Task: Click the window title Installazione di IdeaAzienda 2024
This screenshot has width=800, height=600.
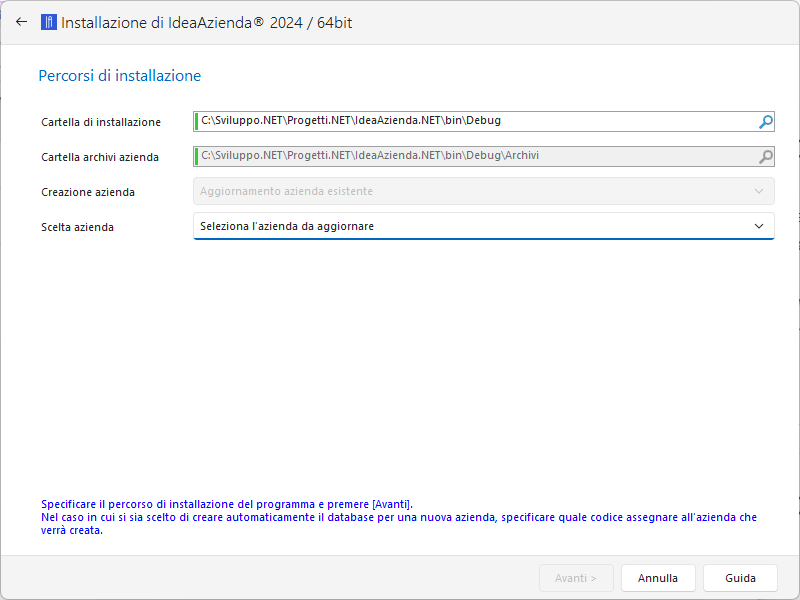Action: [x=207, y=23]
